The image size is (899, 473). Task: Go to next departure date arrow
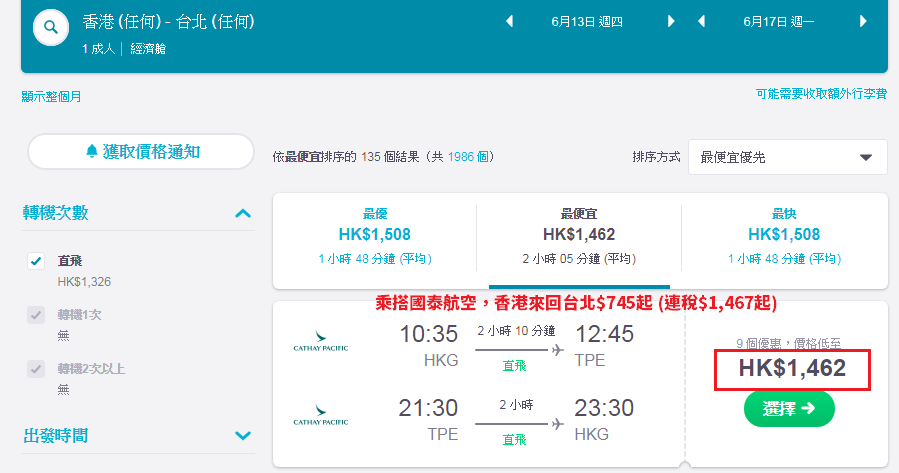tap(671, 22)
